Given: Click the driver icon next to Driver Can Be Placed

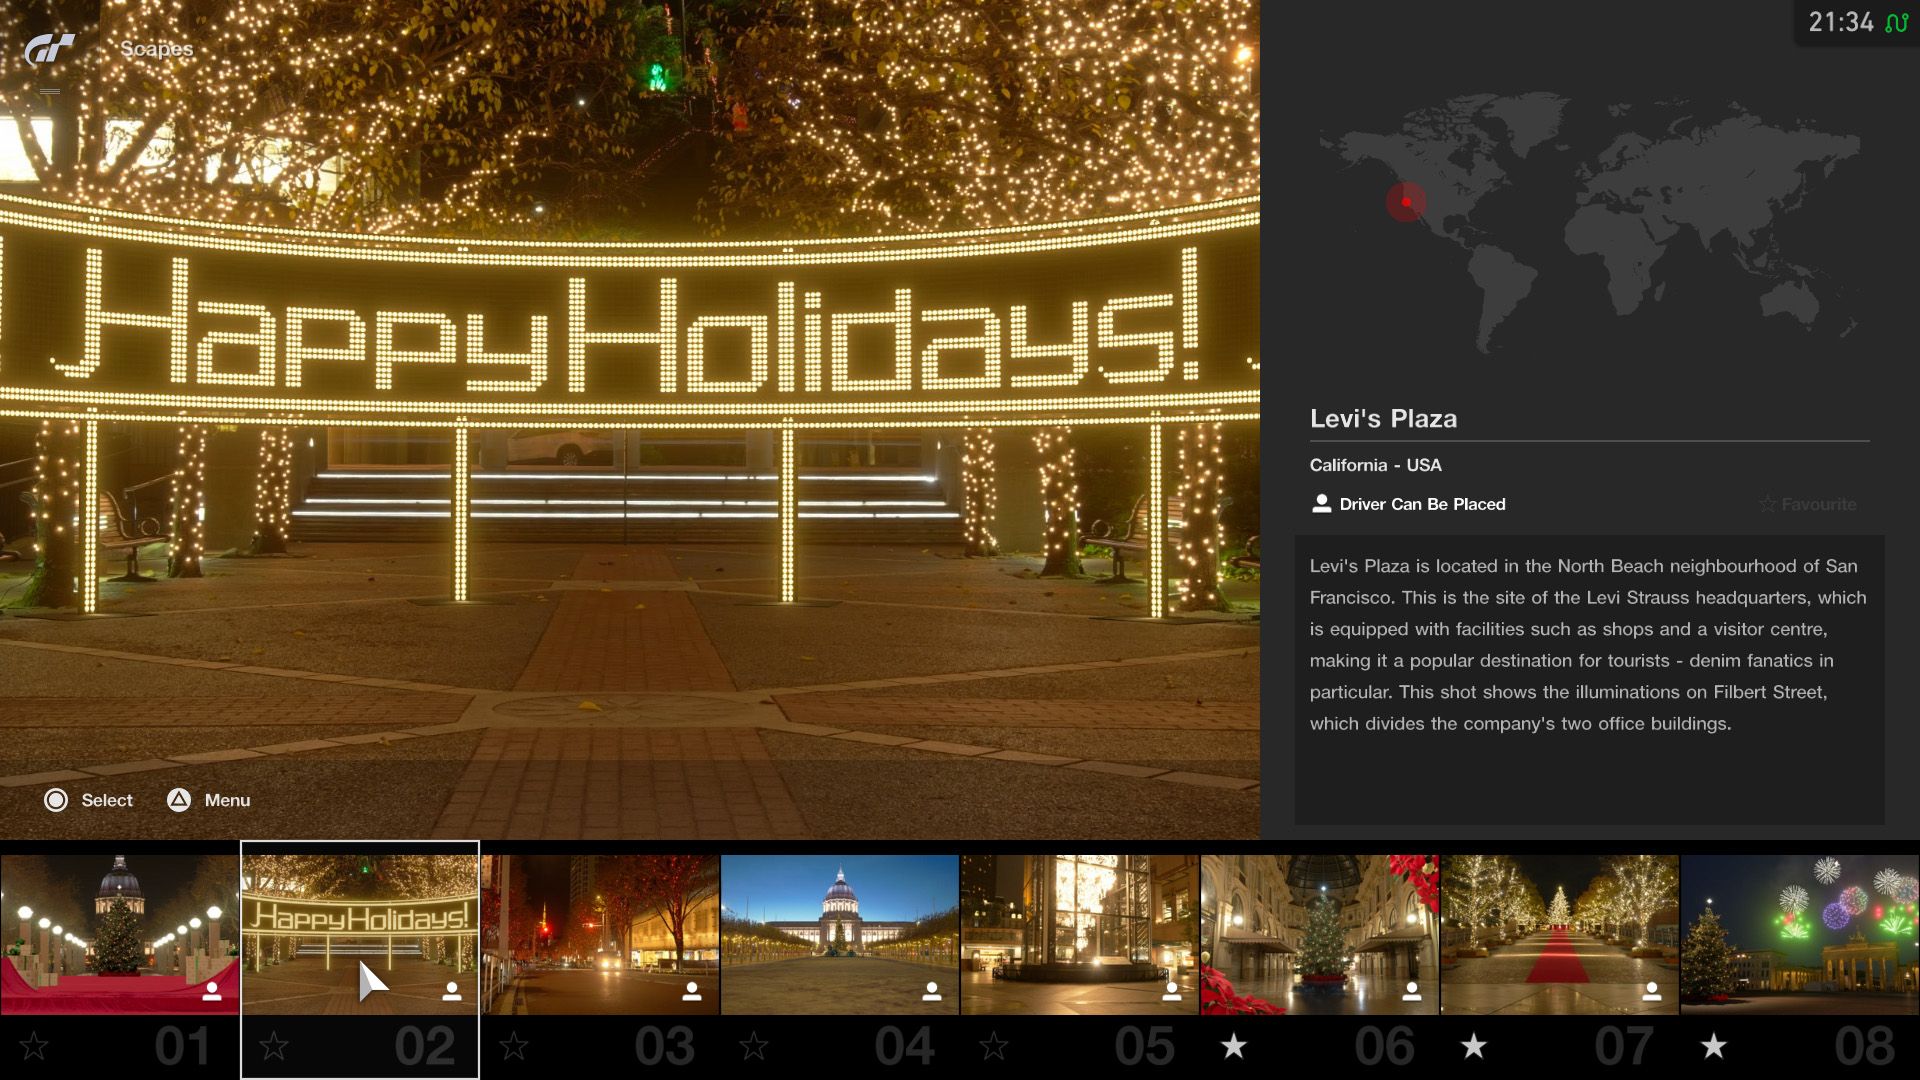Looking at the screenshot, I should pyautogui.click(x=1321, y=504).
